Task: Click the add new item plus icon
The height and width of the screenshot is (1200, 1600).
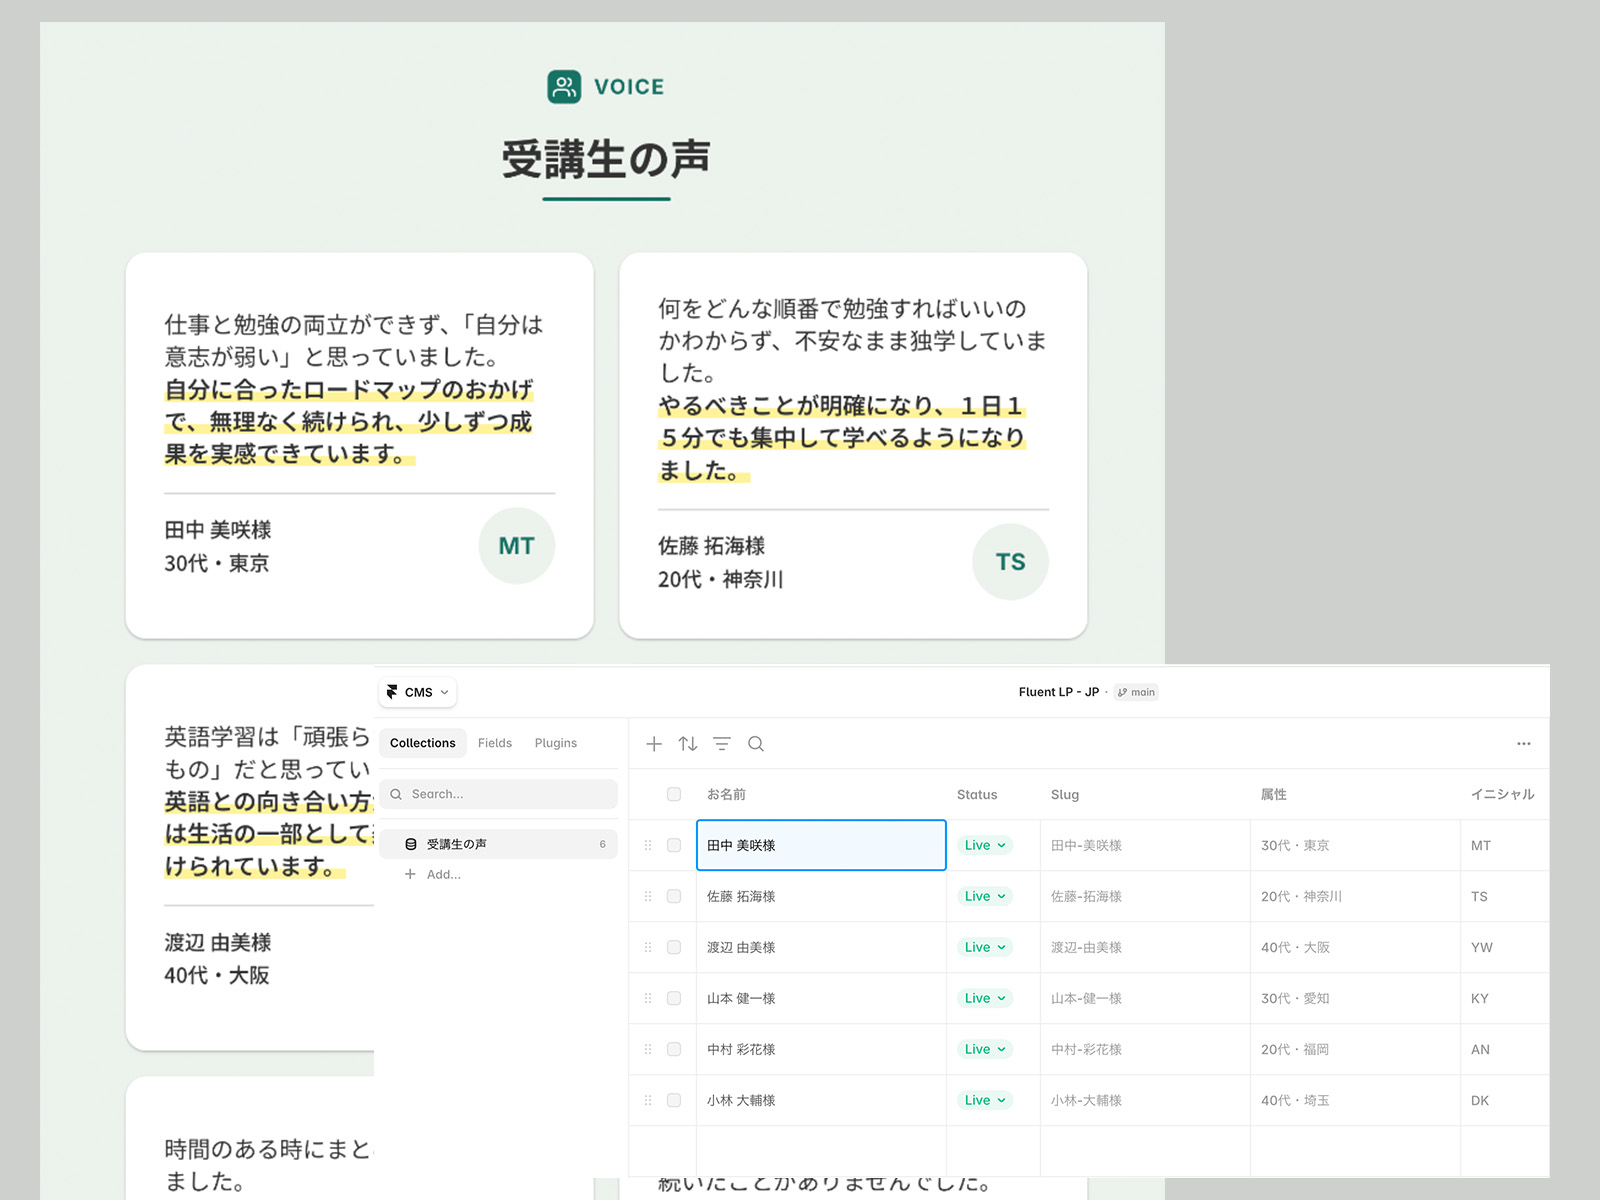Action: [x=654, y=743]
